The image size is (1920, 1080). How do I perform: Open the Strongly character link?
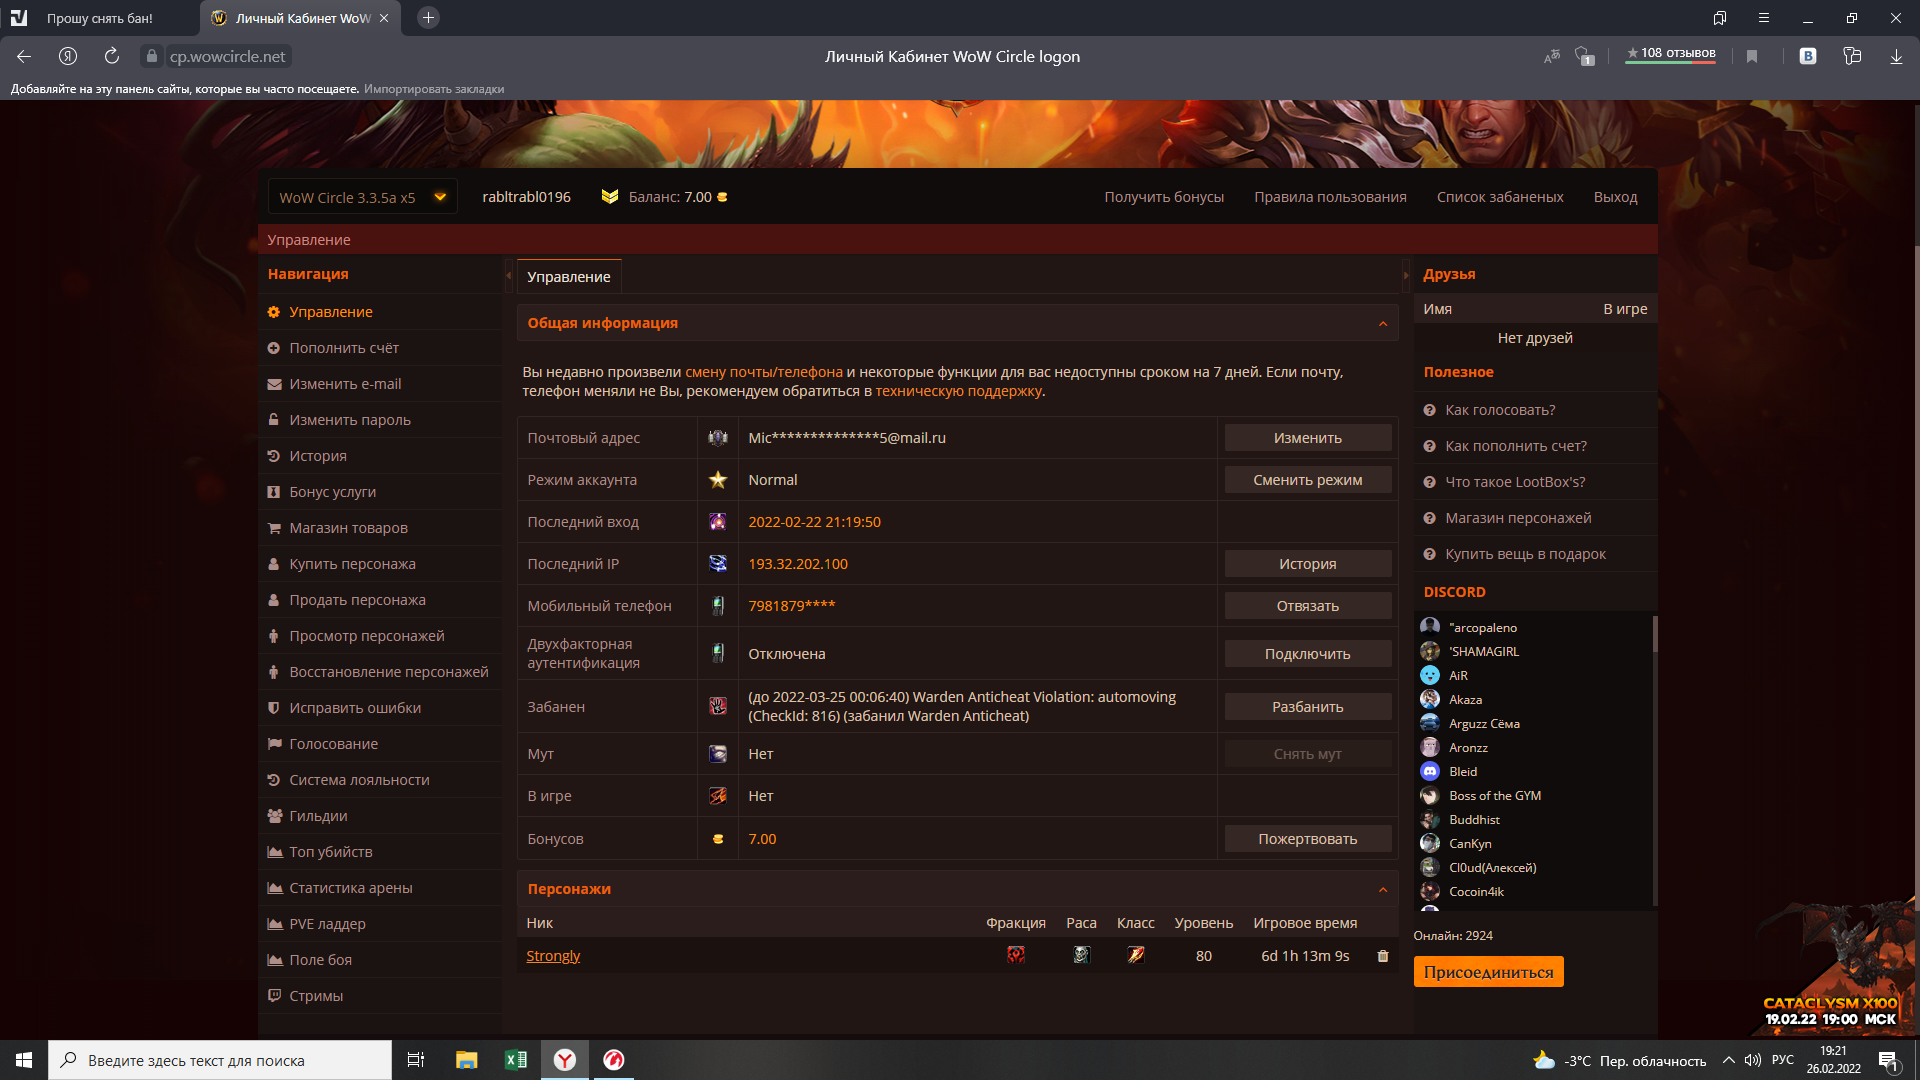(553, 956)
